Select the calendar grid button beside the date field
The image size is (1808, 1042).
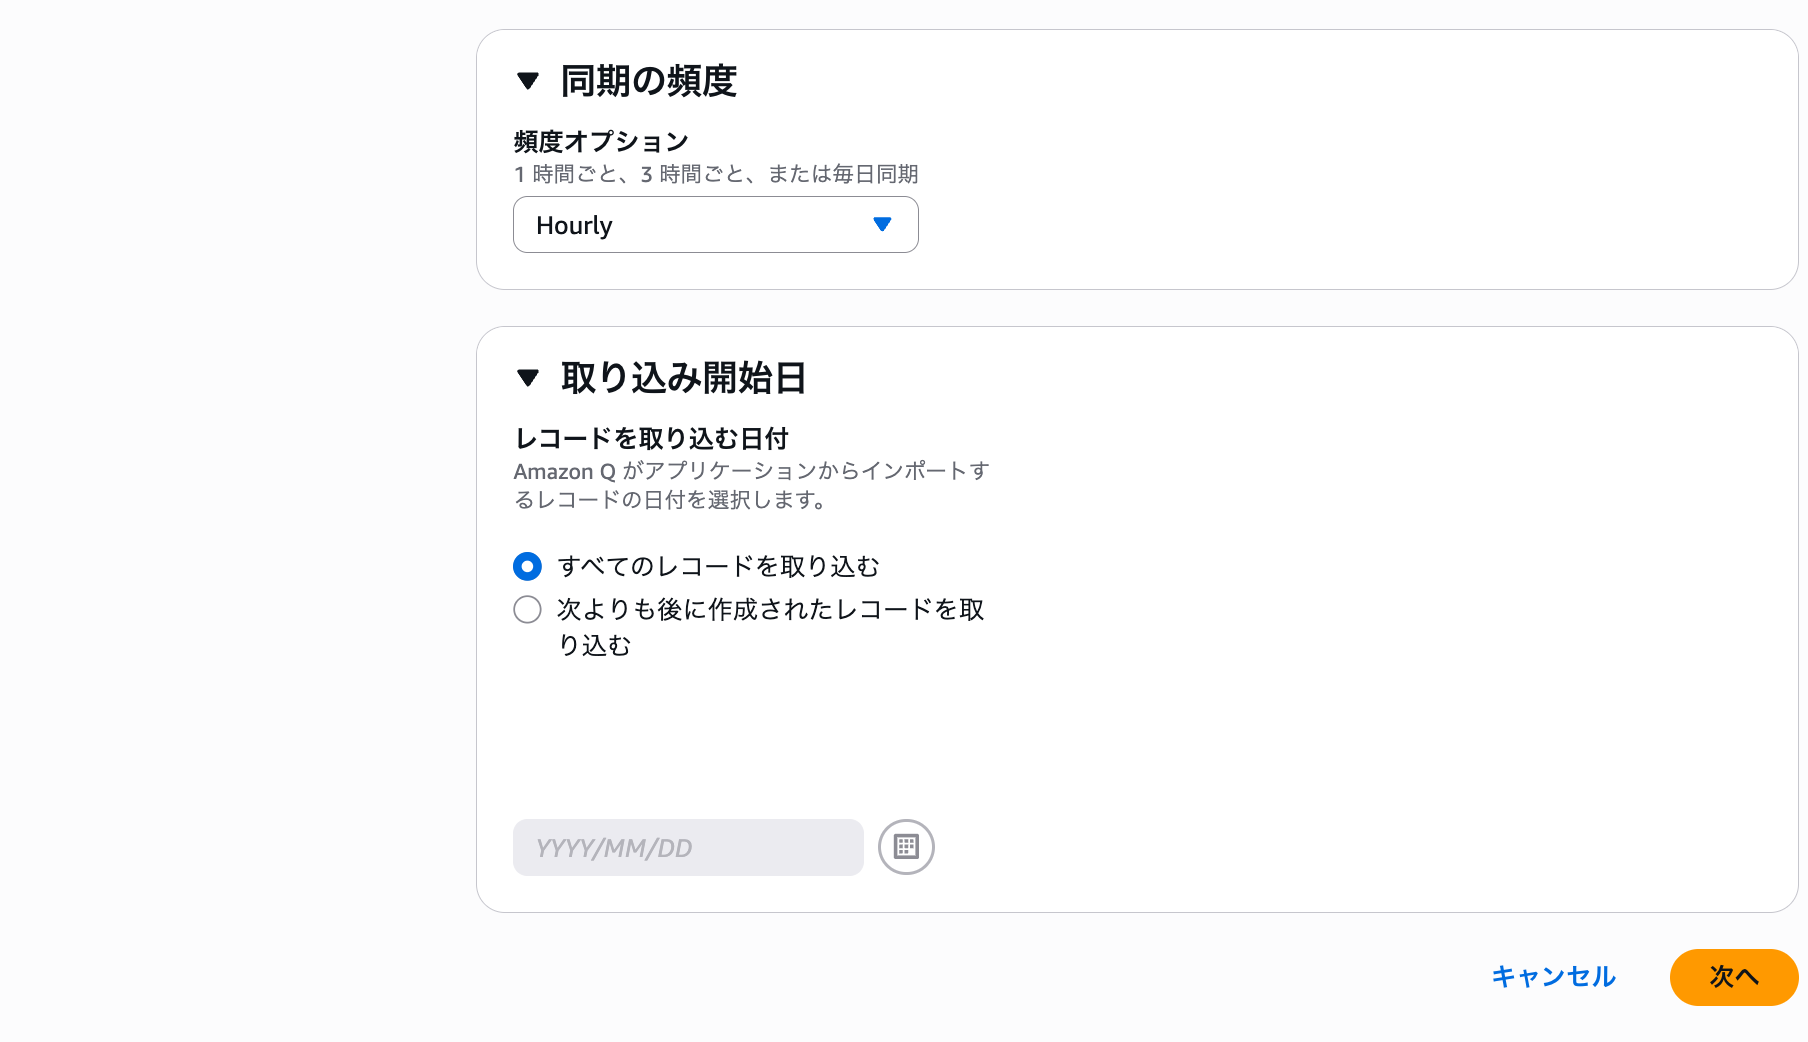point(906,847)
